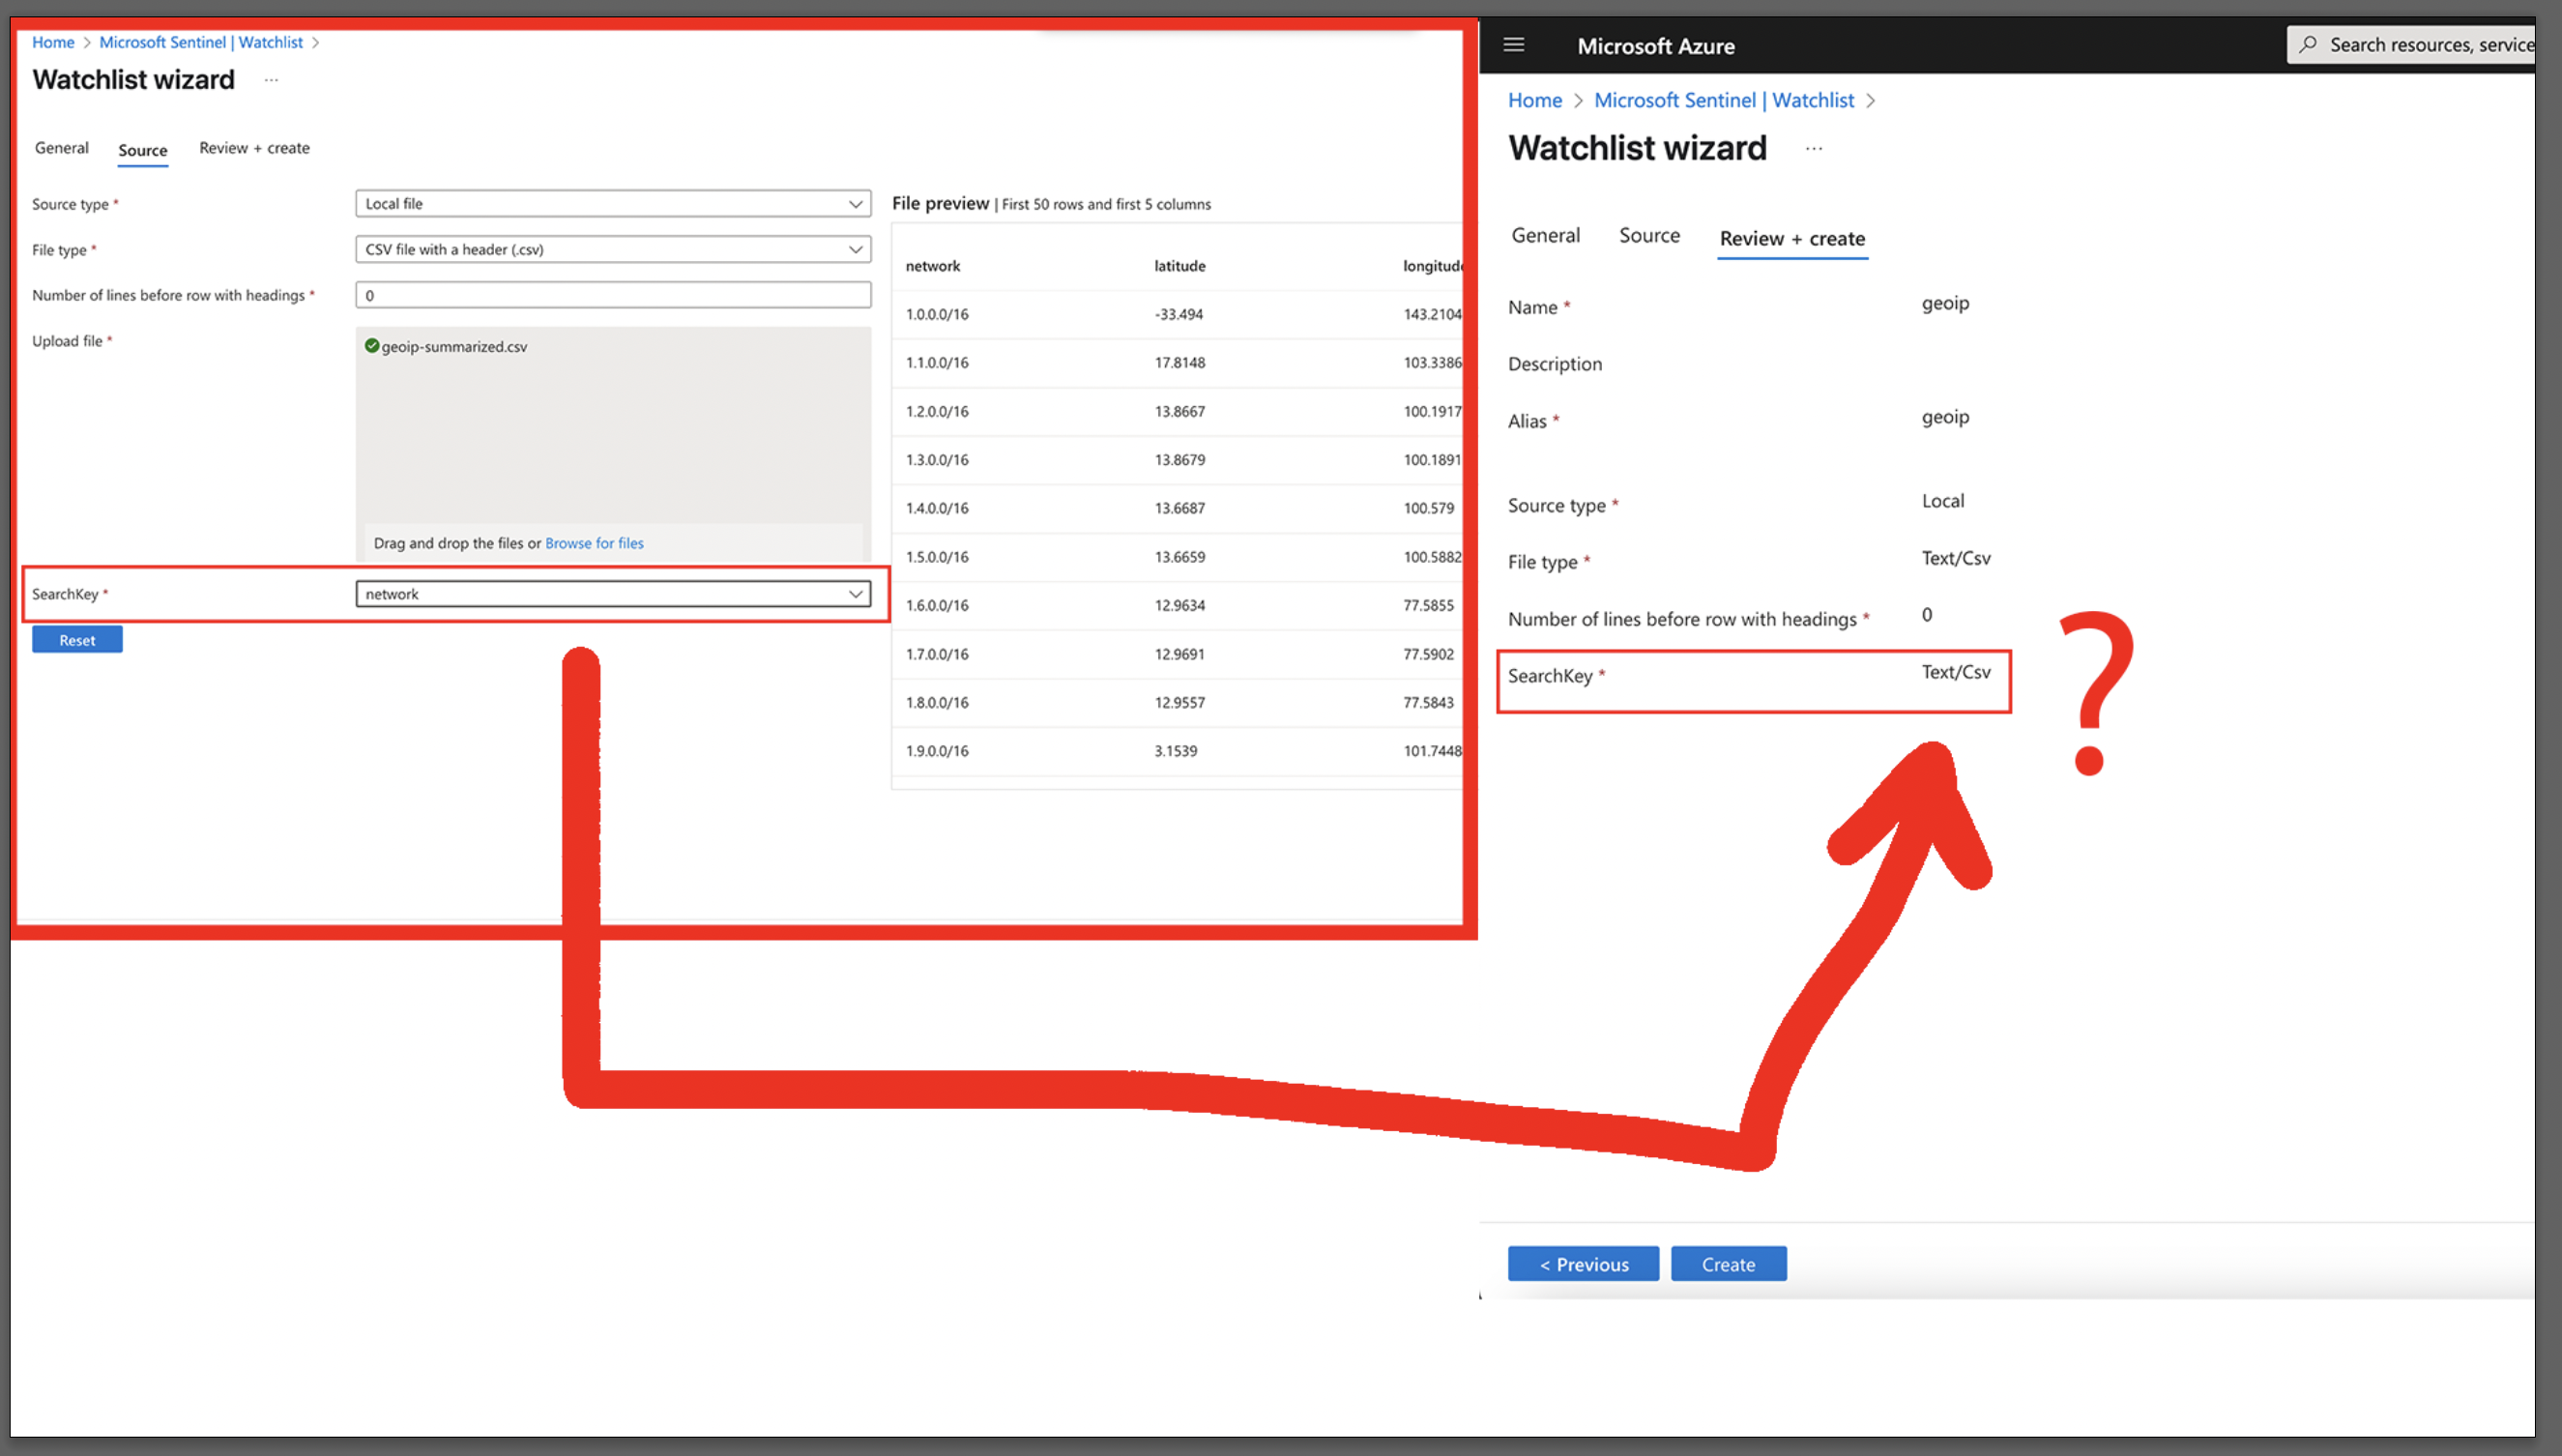Click the Browse for files link
This screenshot has height=1456, width=2562.
[x=594, y=543]
